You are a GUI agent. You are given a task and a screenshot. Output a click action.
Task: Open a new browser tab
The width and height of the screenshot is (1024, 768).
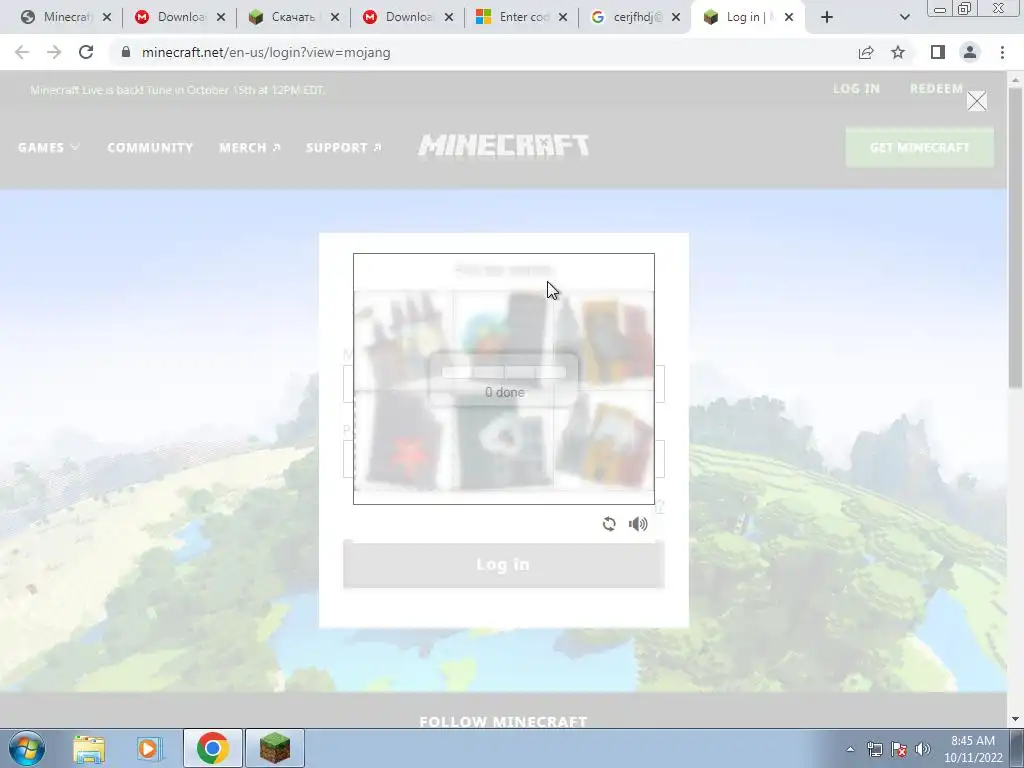click(x=827, y=17)
